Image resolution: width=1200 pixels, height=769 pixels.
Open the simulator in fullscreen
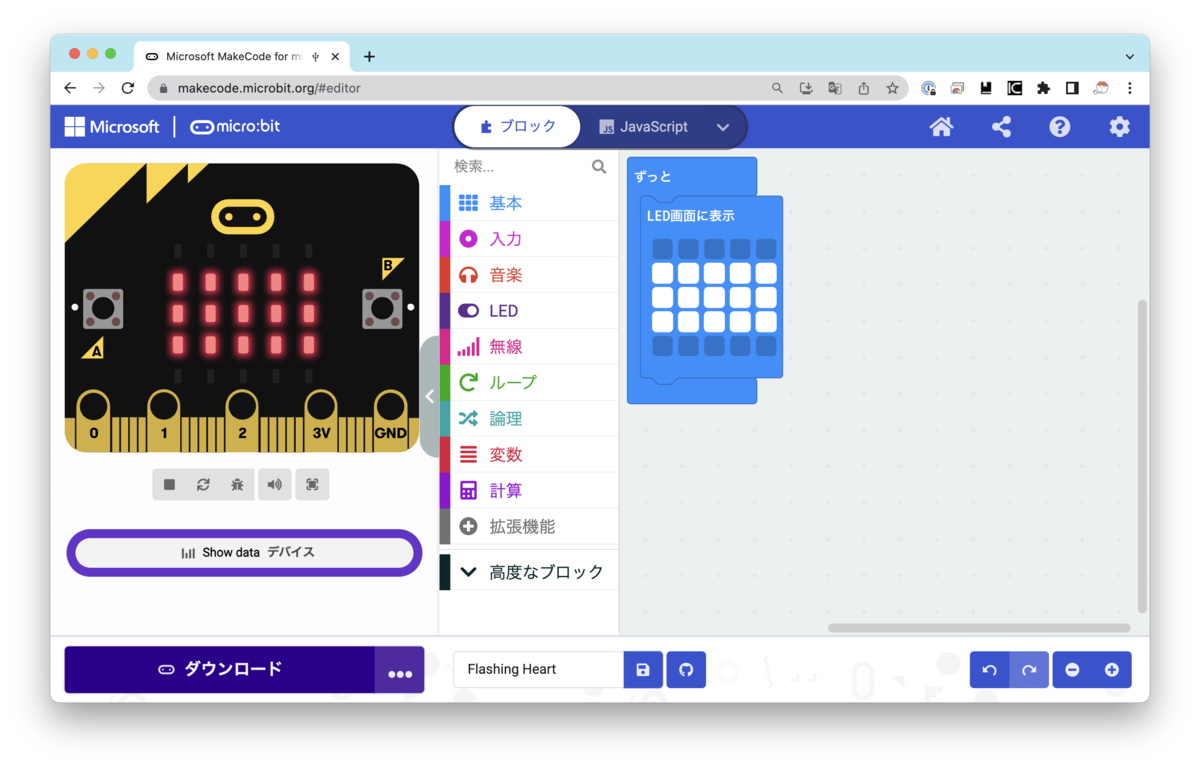pos(312,484)
